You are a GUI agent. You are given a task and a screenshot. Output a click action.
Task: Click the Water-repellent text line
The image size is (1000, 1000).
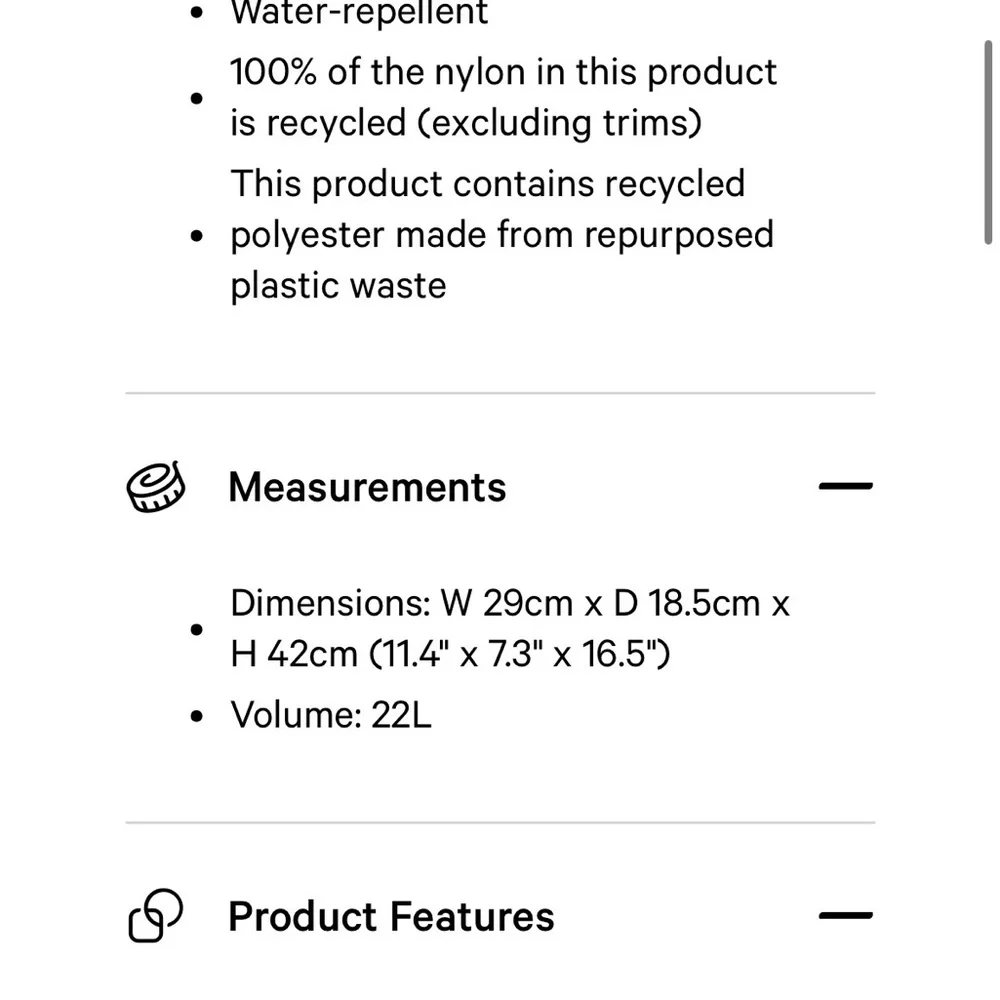click(x=359, y=14)
